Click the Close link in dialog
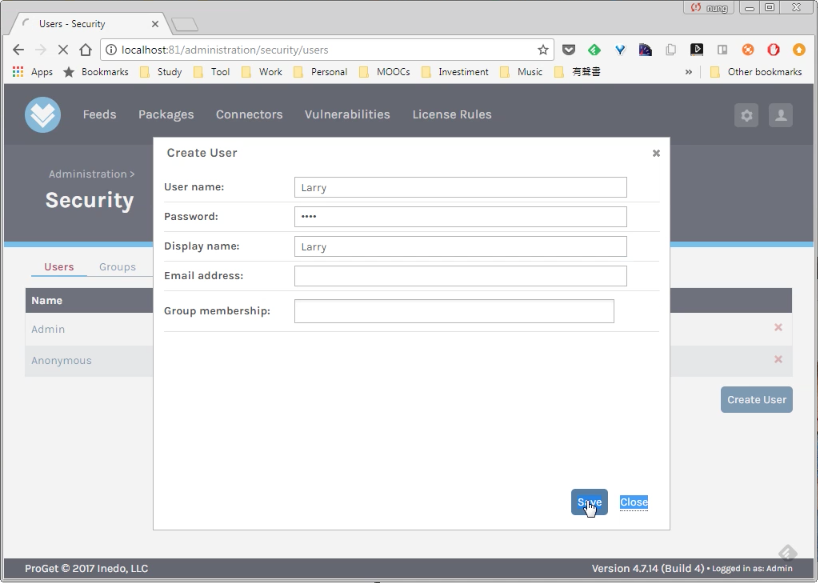Image resolution: width=818 pixels, height=583 pixels. [634, 502]
